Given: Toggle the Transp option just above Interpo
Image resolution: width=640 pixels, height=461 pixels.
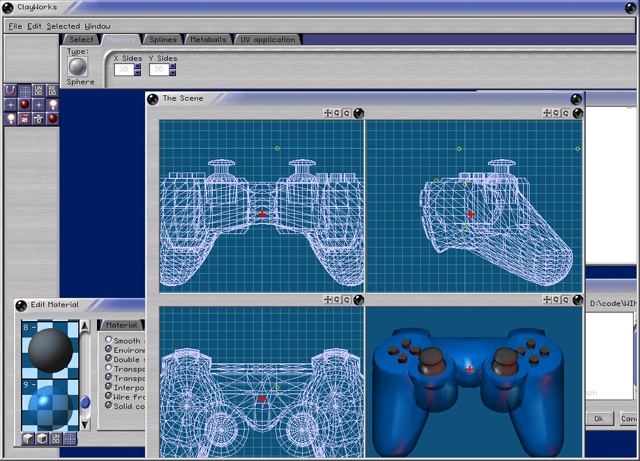Looking at the screenshot, I should pyautogui.click(x=109, y=377).
